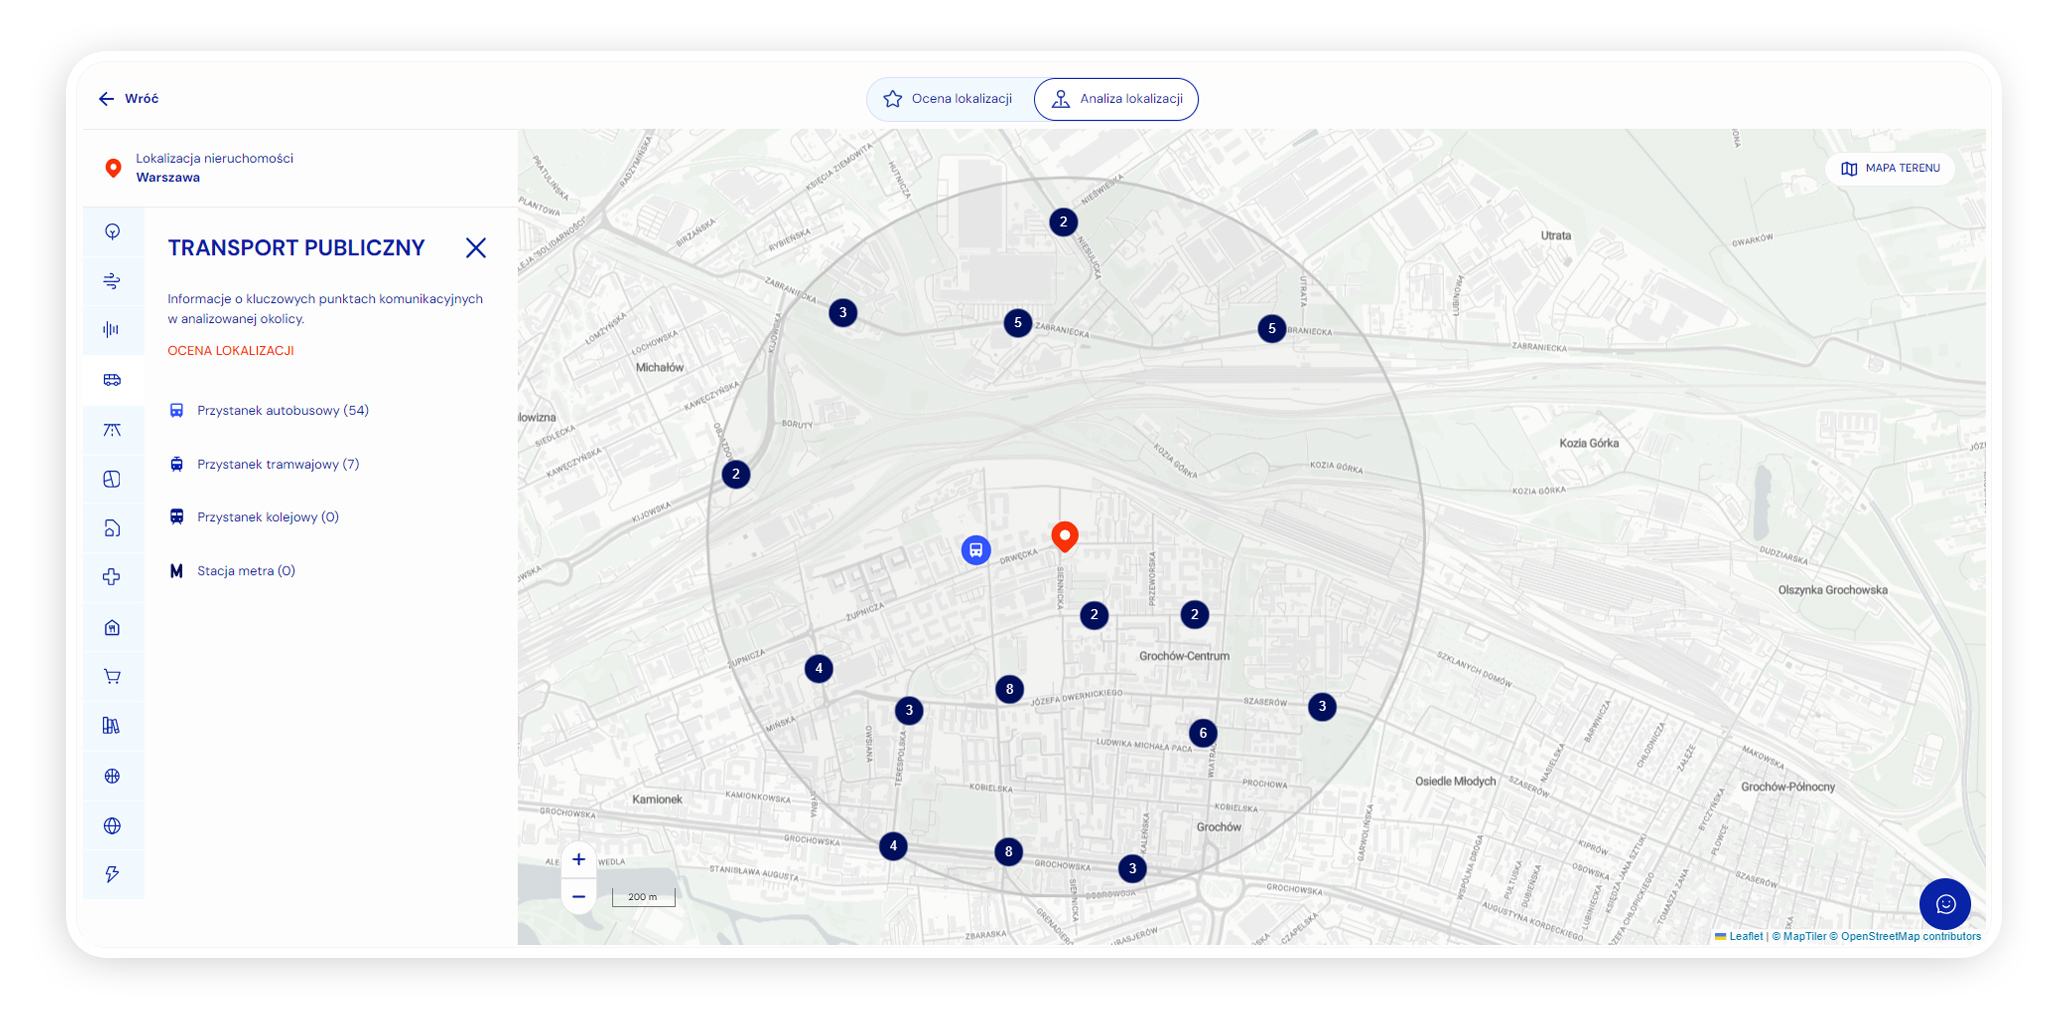Zoom in the map with plus

coord(578,860)
